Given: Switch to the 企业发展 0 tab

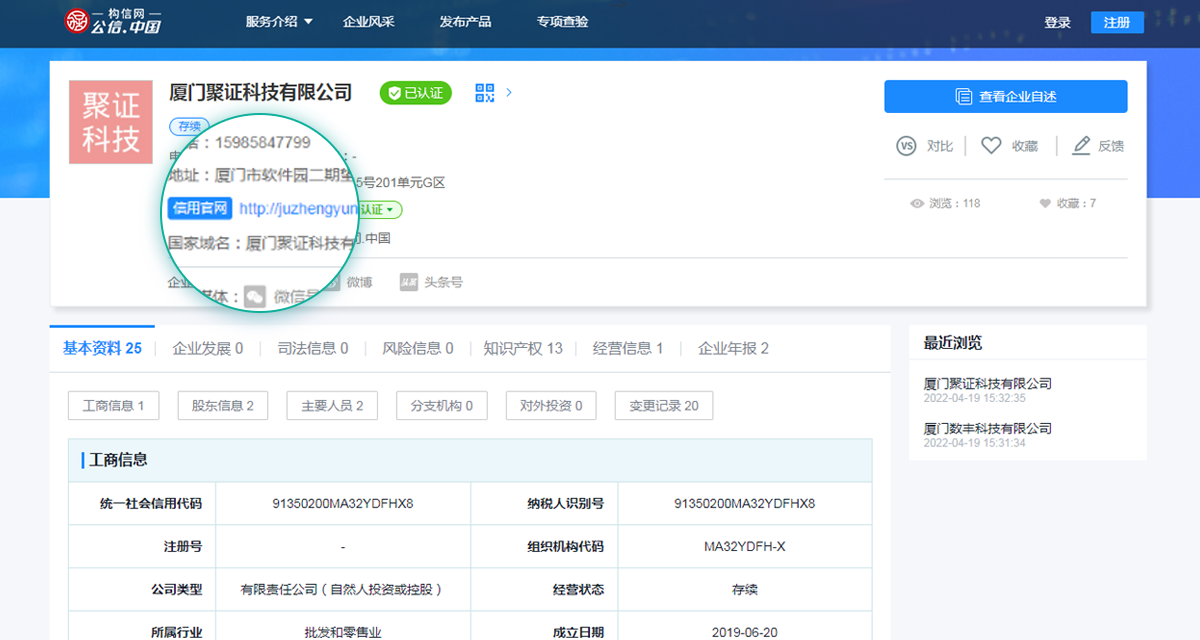Looking at the screenshot, I should 208,348.
